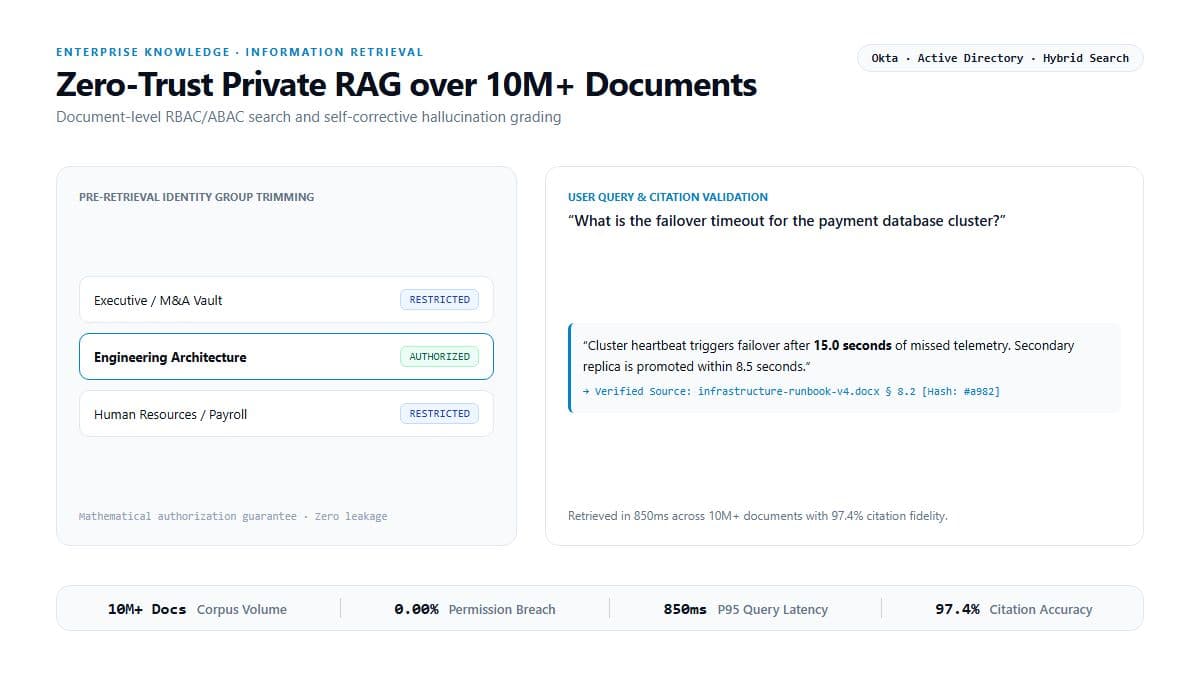1200x675 pixels.
Task: Click the Okta · Active Directory · Hybrid Search pill
Action: click(x=1000, y=58)
